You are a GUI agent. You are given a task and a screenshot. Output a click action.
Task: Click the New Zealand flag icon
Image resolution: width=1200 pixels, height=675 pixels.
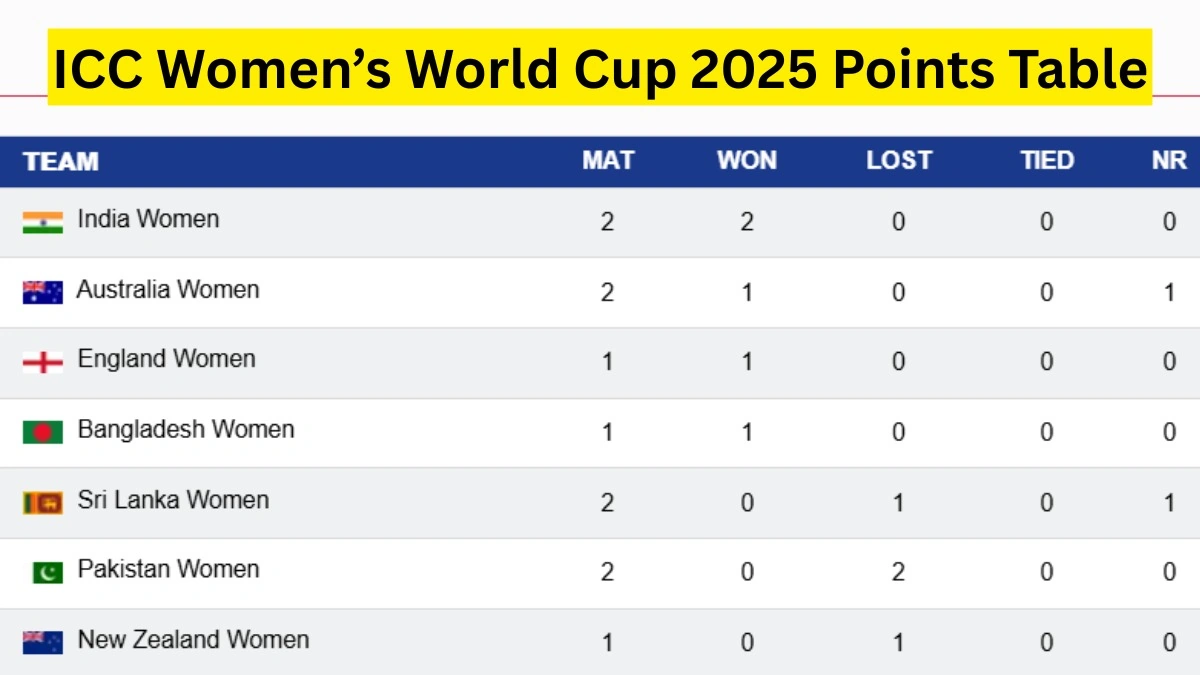[x=42, y=642]
